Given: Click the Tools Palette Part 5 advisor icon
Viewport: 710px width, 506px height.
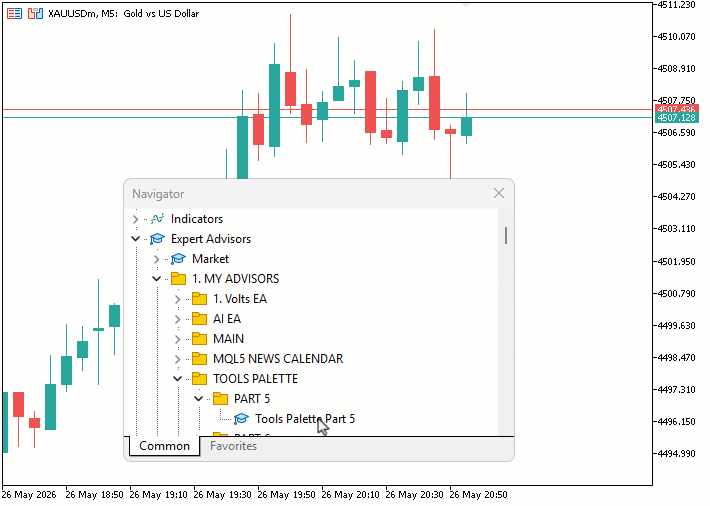Looking at the screenshot, I should coord(241,419).
